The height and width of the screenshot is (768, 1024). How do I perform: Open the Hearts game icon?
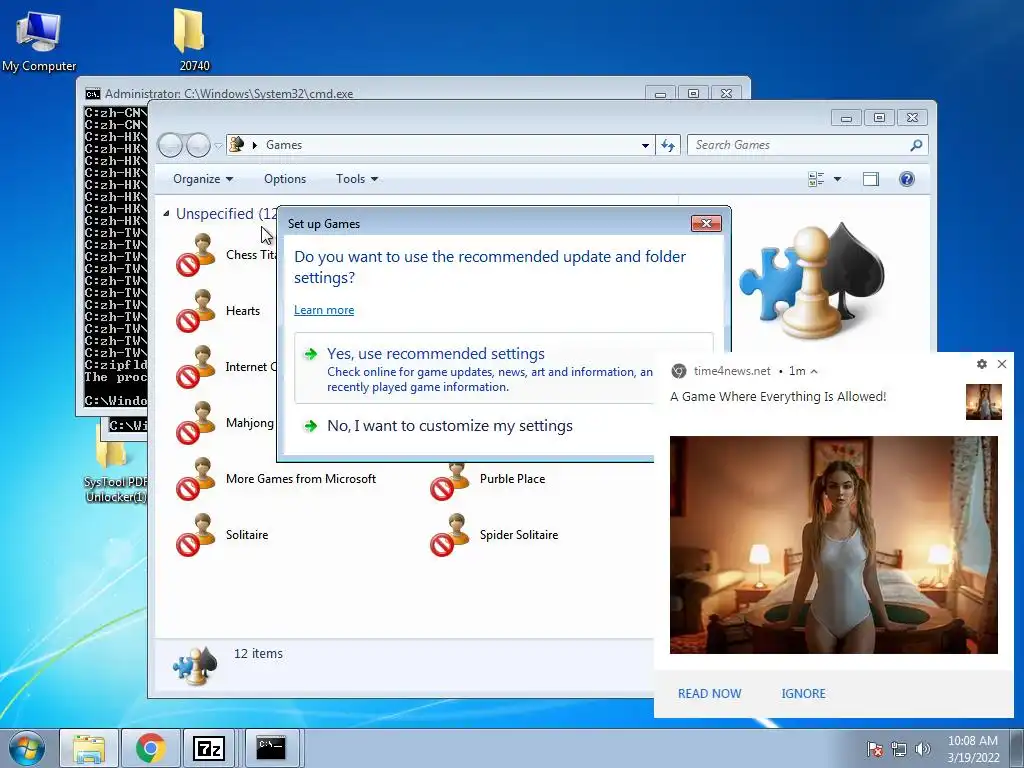(196, 311)
